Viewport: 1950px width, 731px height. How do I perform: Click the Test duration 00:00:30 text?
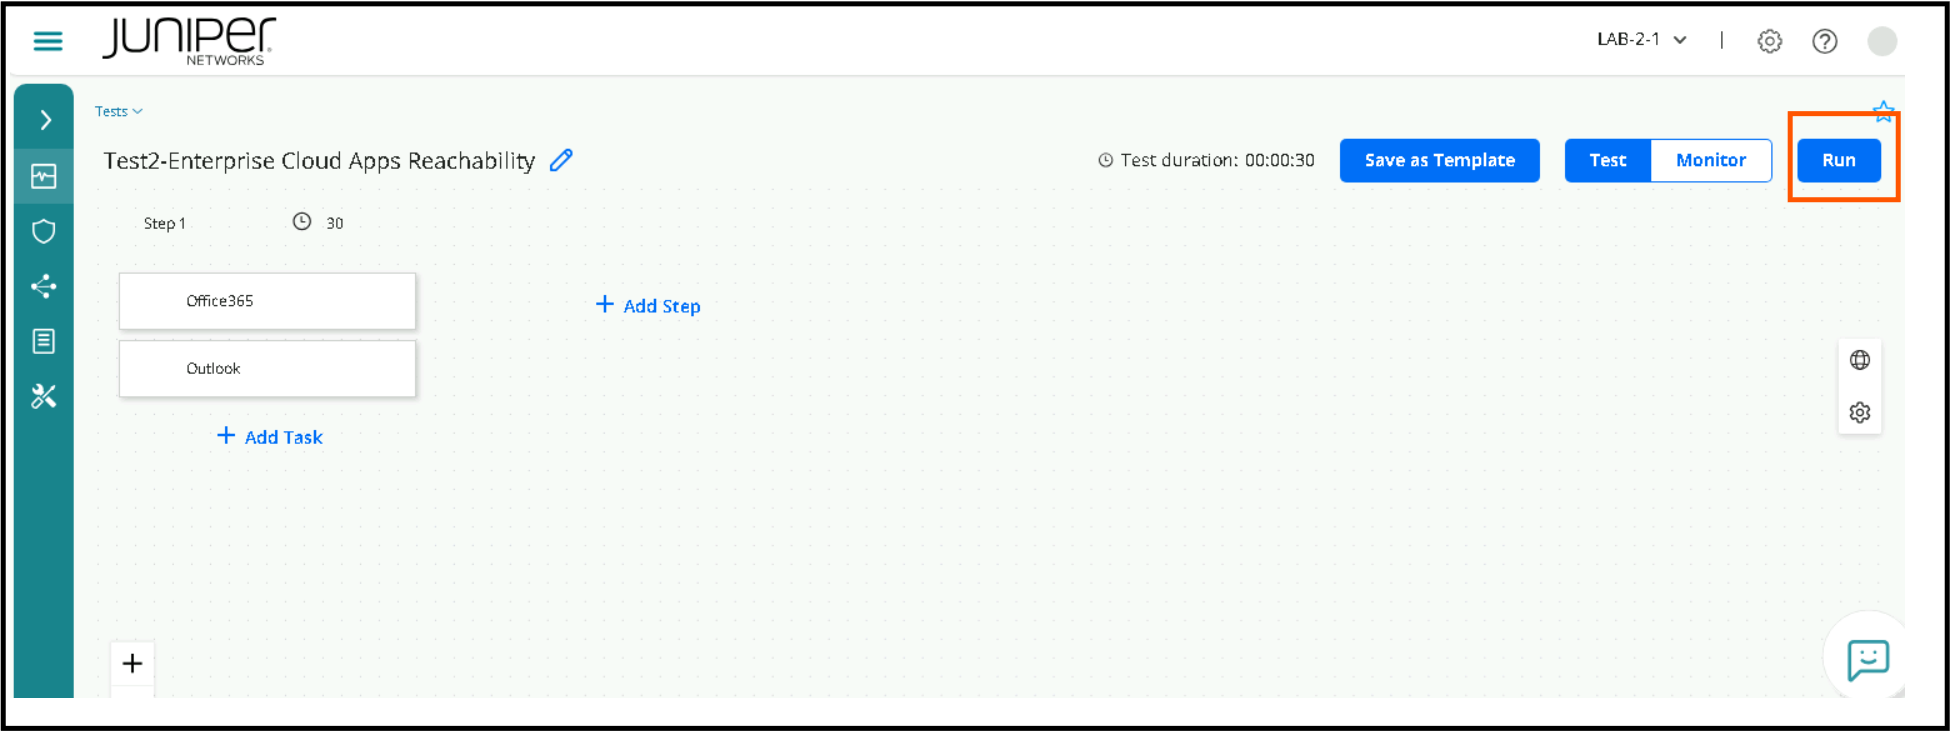tap(1217, 160)
